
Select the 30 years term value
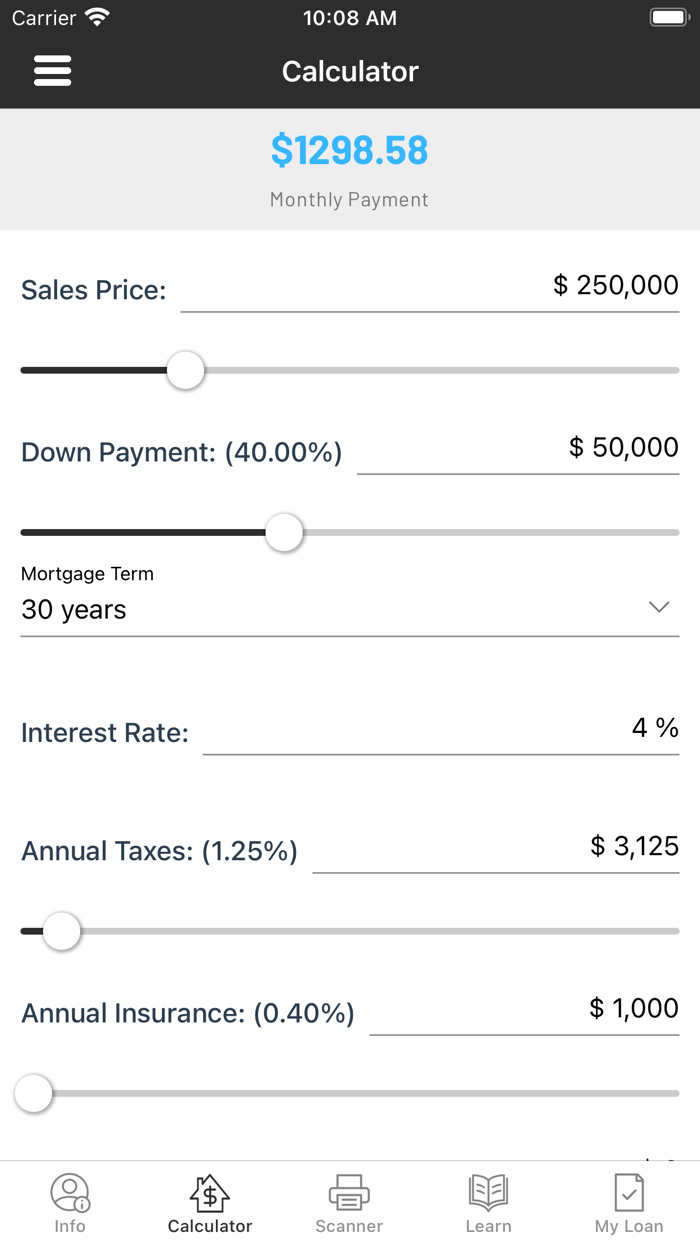(x=74, y=610)
